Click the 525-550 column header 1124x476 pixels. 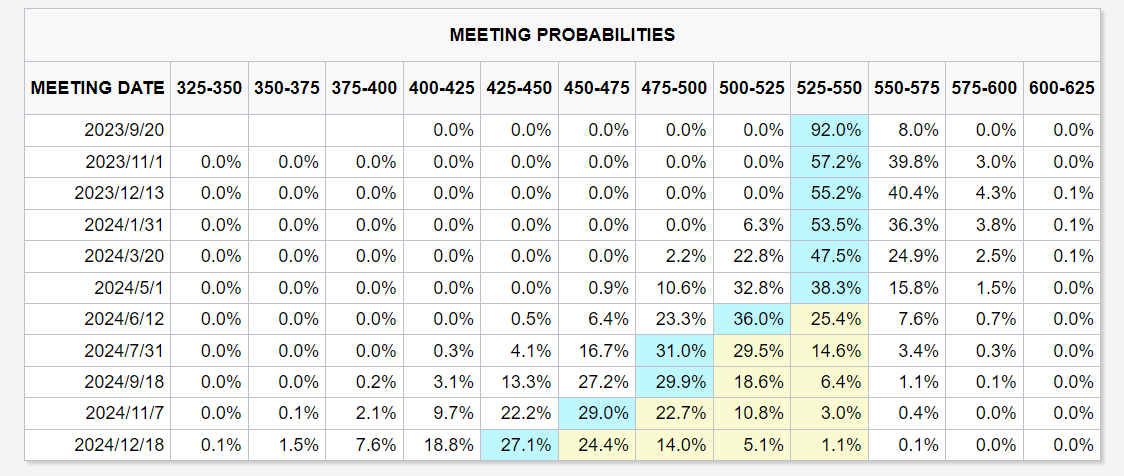[829, 88]
